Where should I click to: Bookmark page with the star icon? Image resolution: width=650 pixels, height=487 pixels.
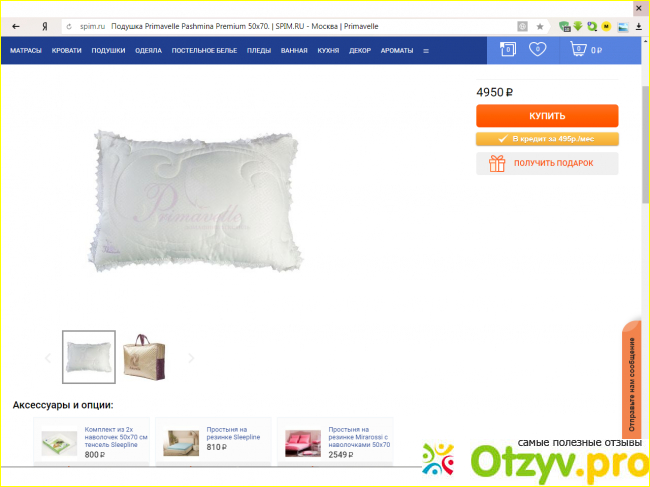pos(540,27)
